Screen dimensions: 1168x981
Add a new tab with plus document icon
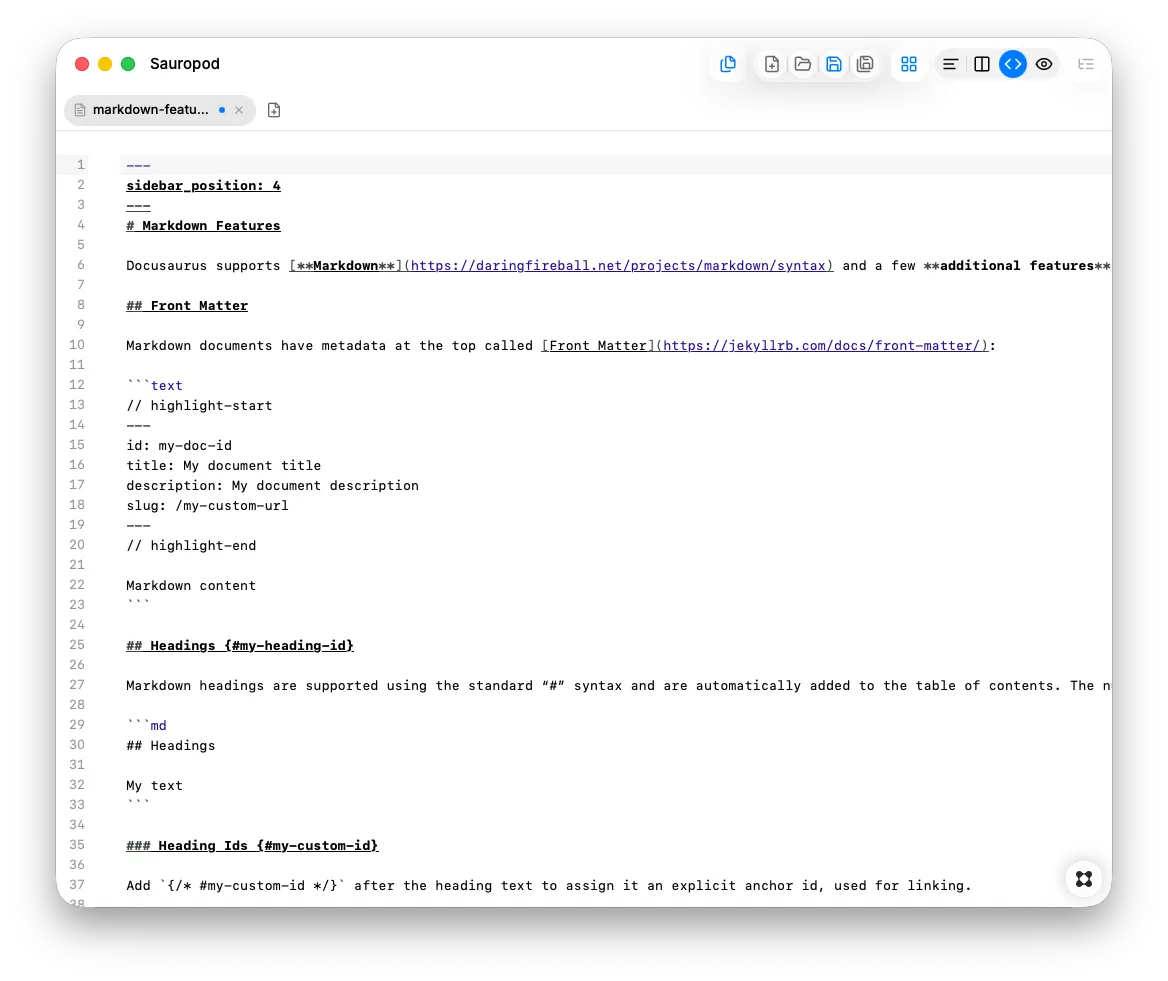[274, 109]
